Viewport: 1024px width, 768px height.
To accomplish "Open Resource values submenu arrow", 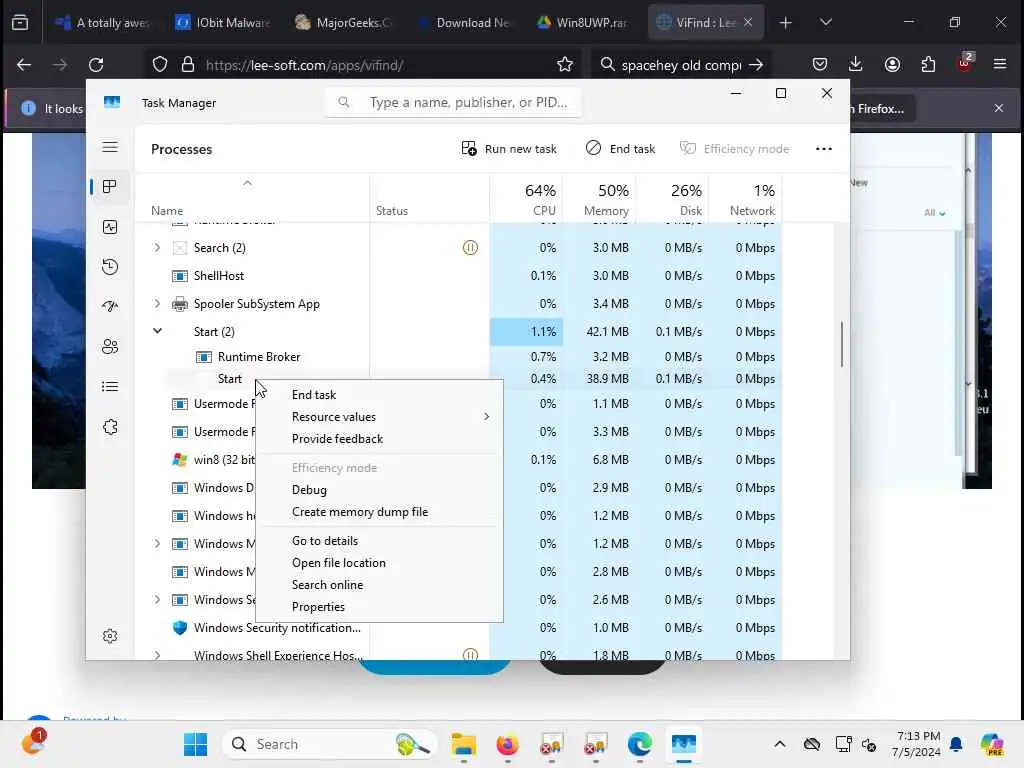I will (487, 417).
